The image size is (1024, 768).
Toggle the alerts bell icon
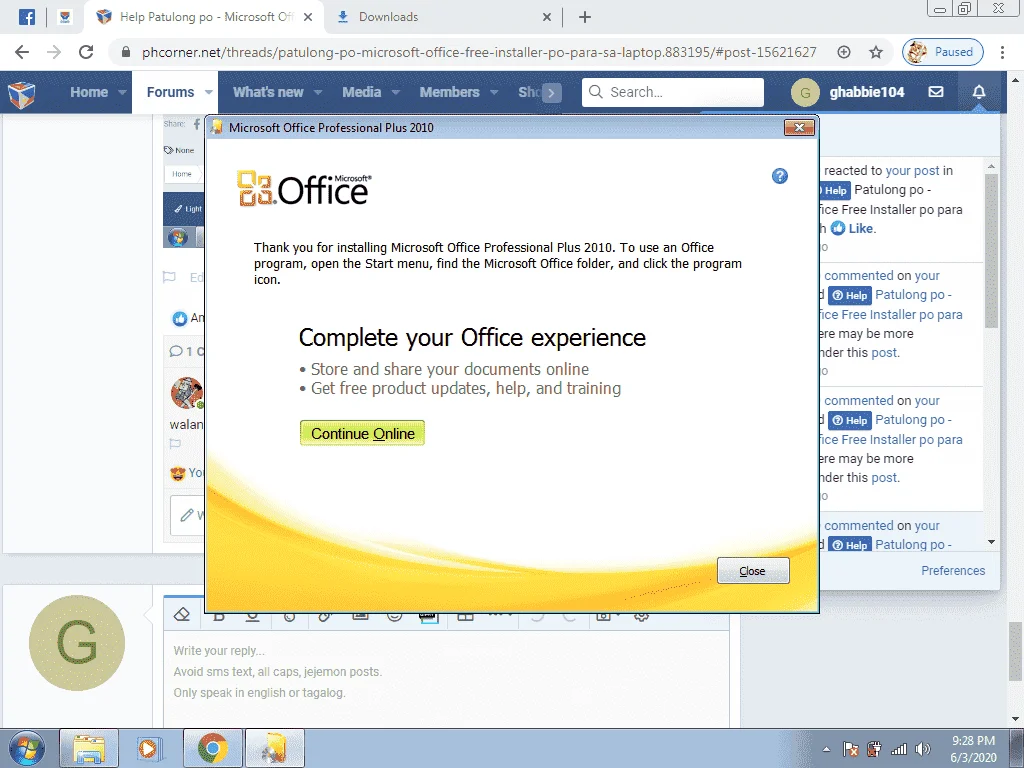pos(978,92)
